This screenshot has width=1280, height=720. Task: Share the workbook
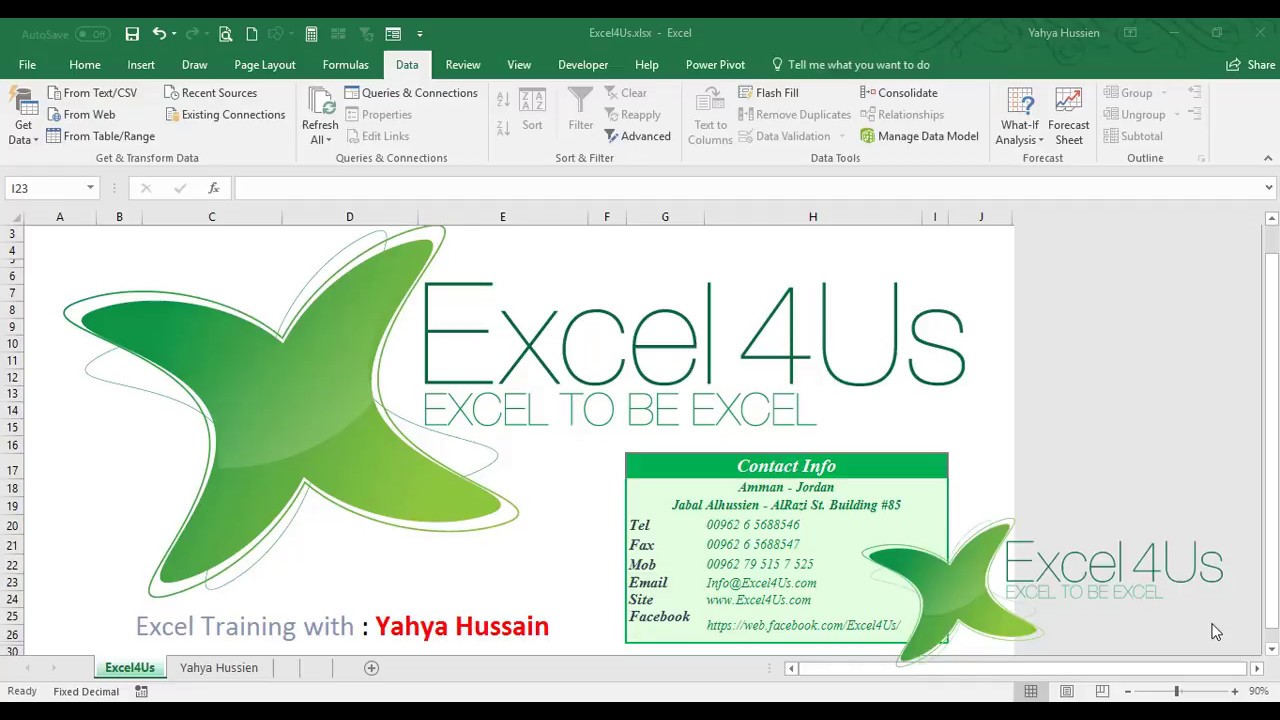click(x=1251, y=65)
